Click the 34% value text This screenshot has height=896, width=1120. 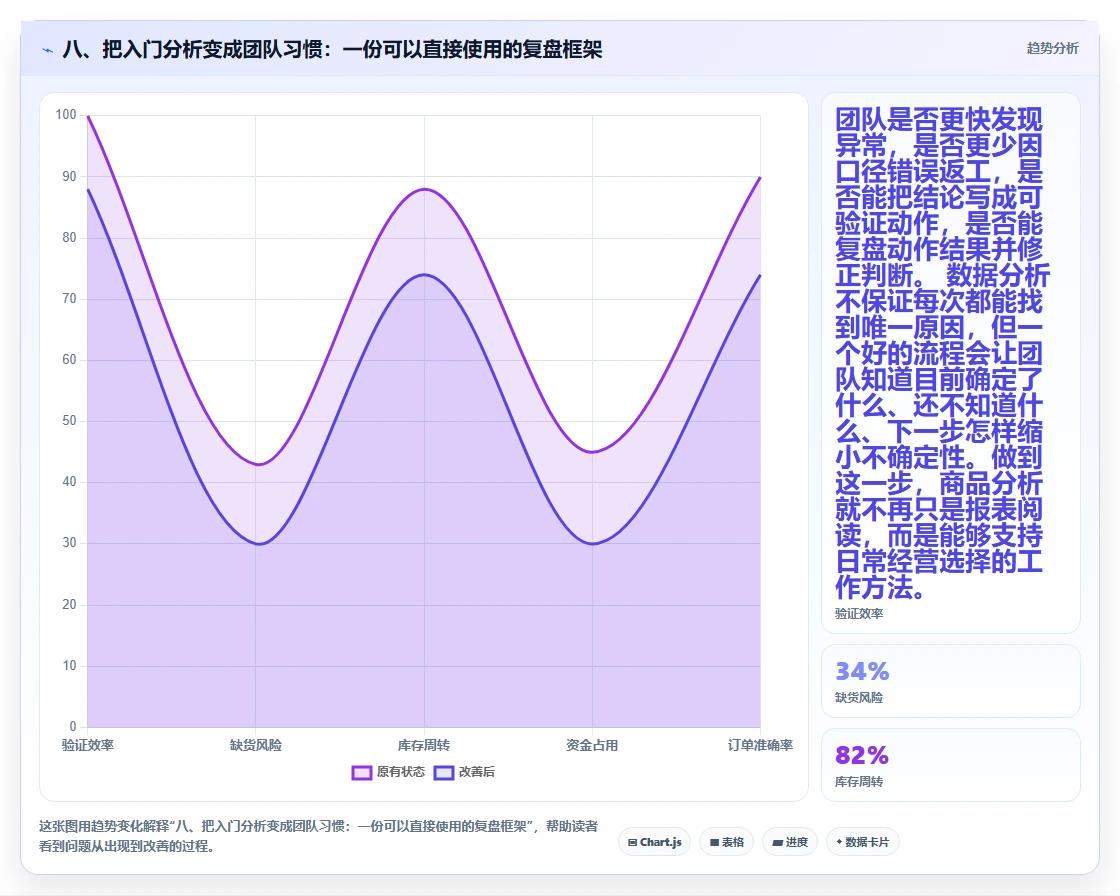(862, 672)
